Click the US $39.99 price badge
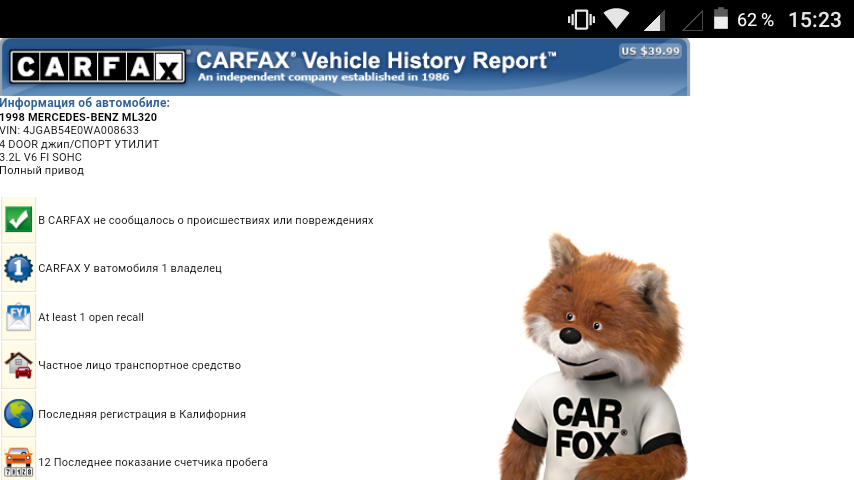Image resolution: width=854 pixels, height=480 pixels. pyautogui.click(x=650, y=51)
